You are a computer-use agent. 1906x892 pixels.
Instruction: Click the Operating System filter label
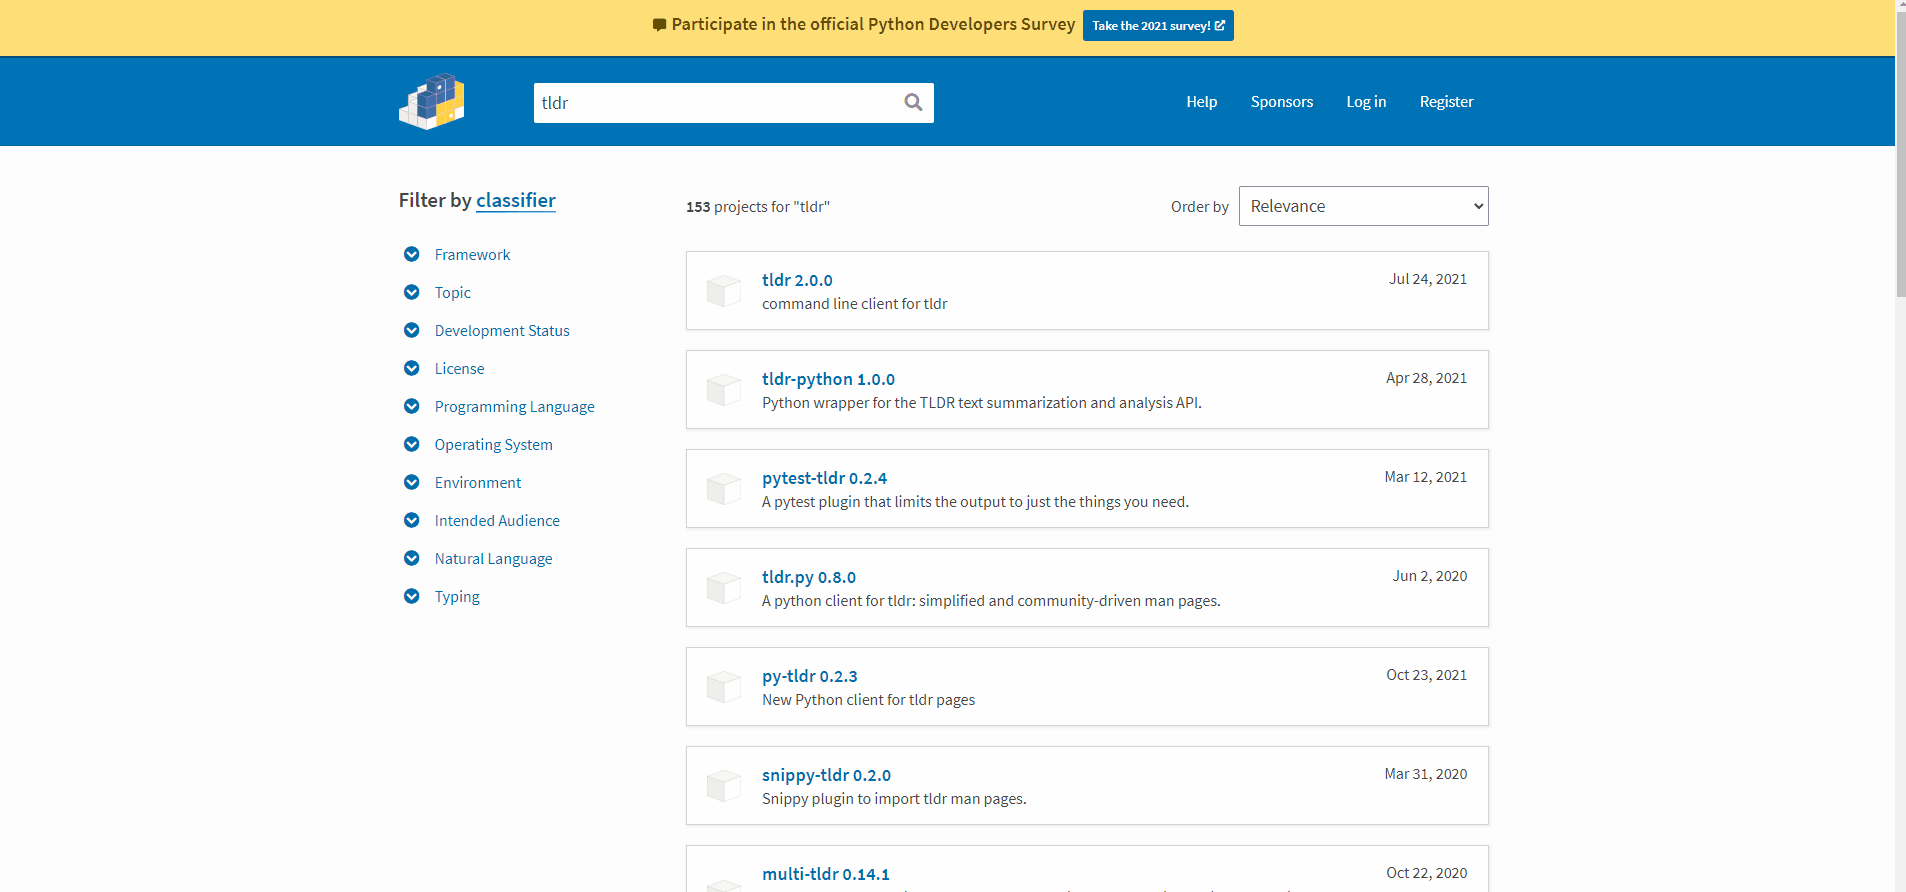coord(493,445)
